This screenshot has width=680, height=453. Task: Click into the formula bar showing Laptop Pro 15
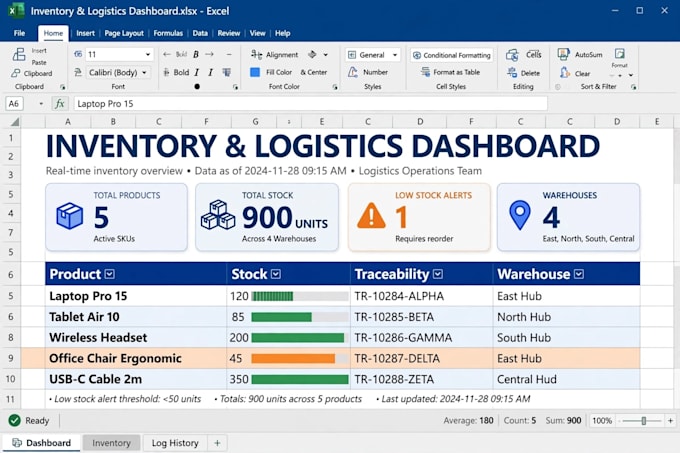click(311, 104)
